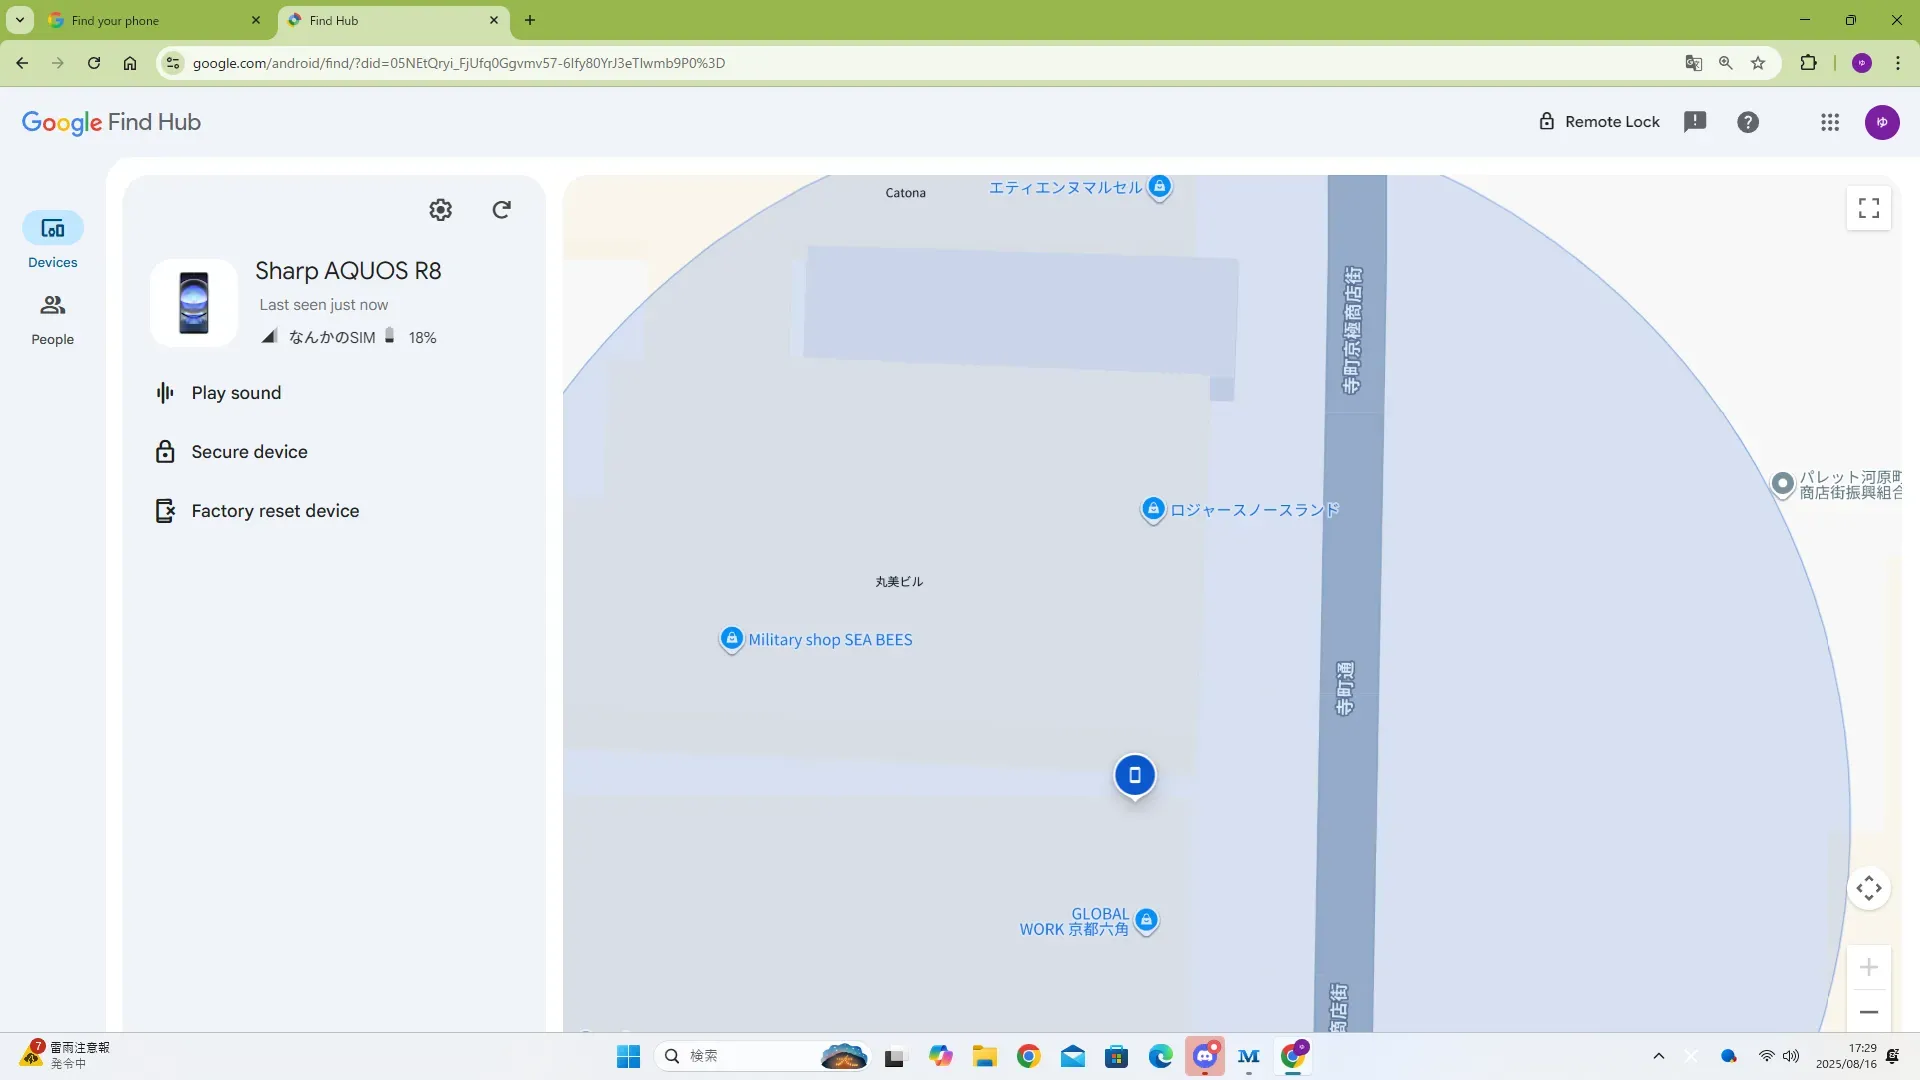Refresh the device location
1920x1080 pixels.
(502, 210)
